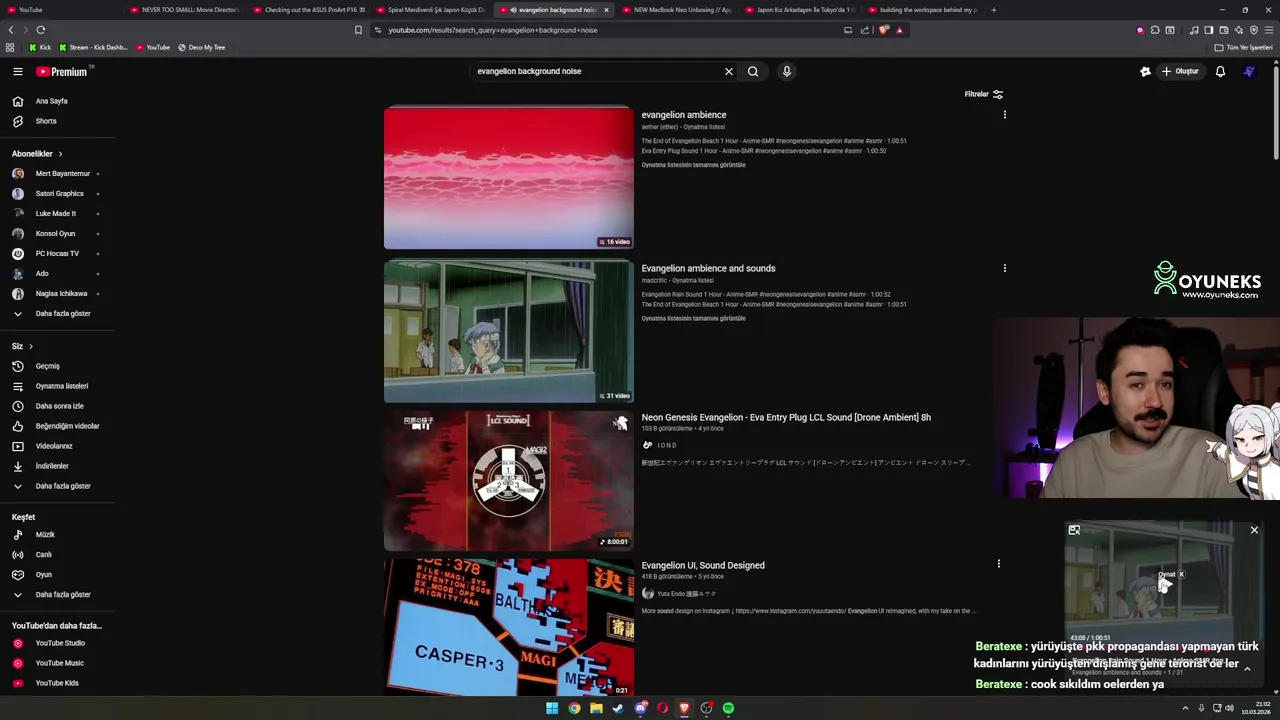The height and width of the screenshot is (720, 1280).
Task: Open more options for Evangelion ambience and sounds
Action: 1004,268
